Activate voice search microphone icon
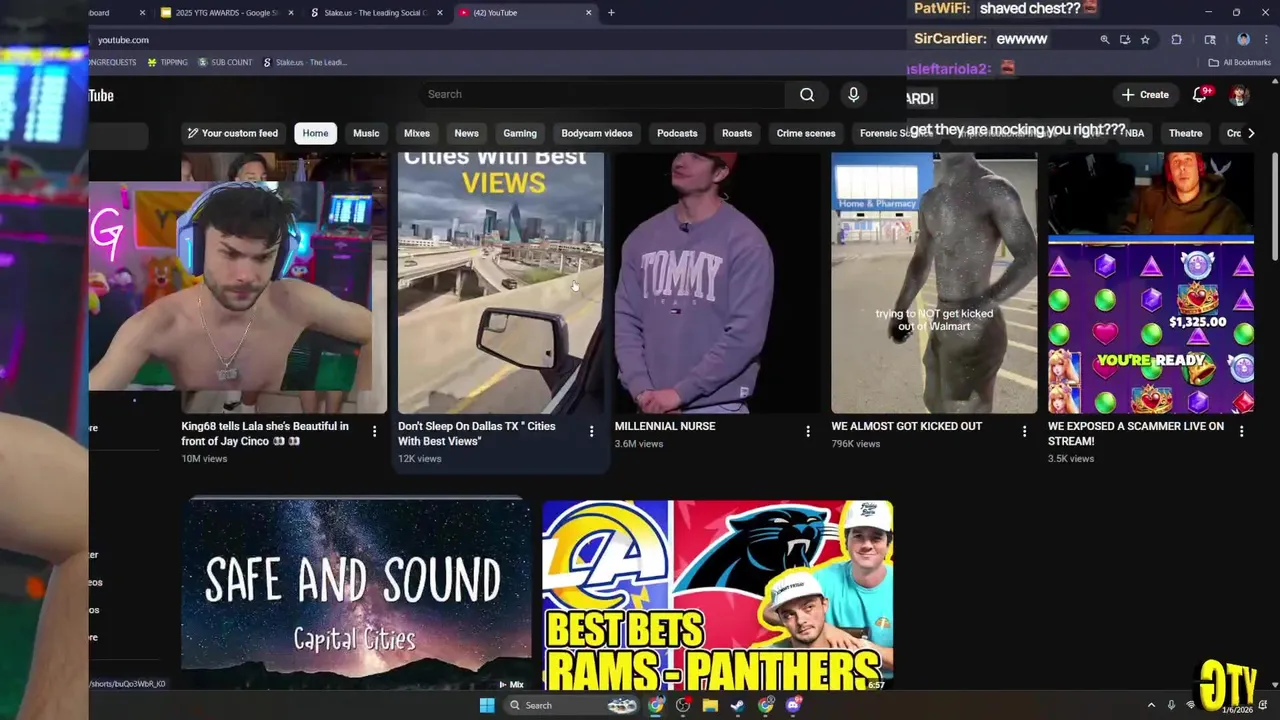1280x720 pixels. (x=853, y=94)
